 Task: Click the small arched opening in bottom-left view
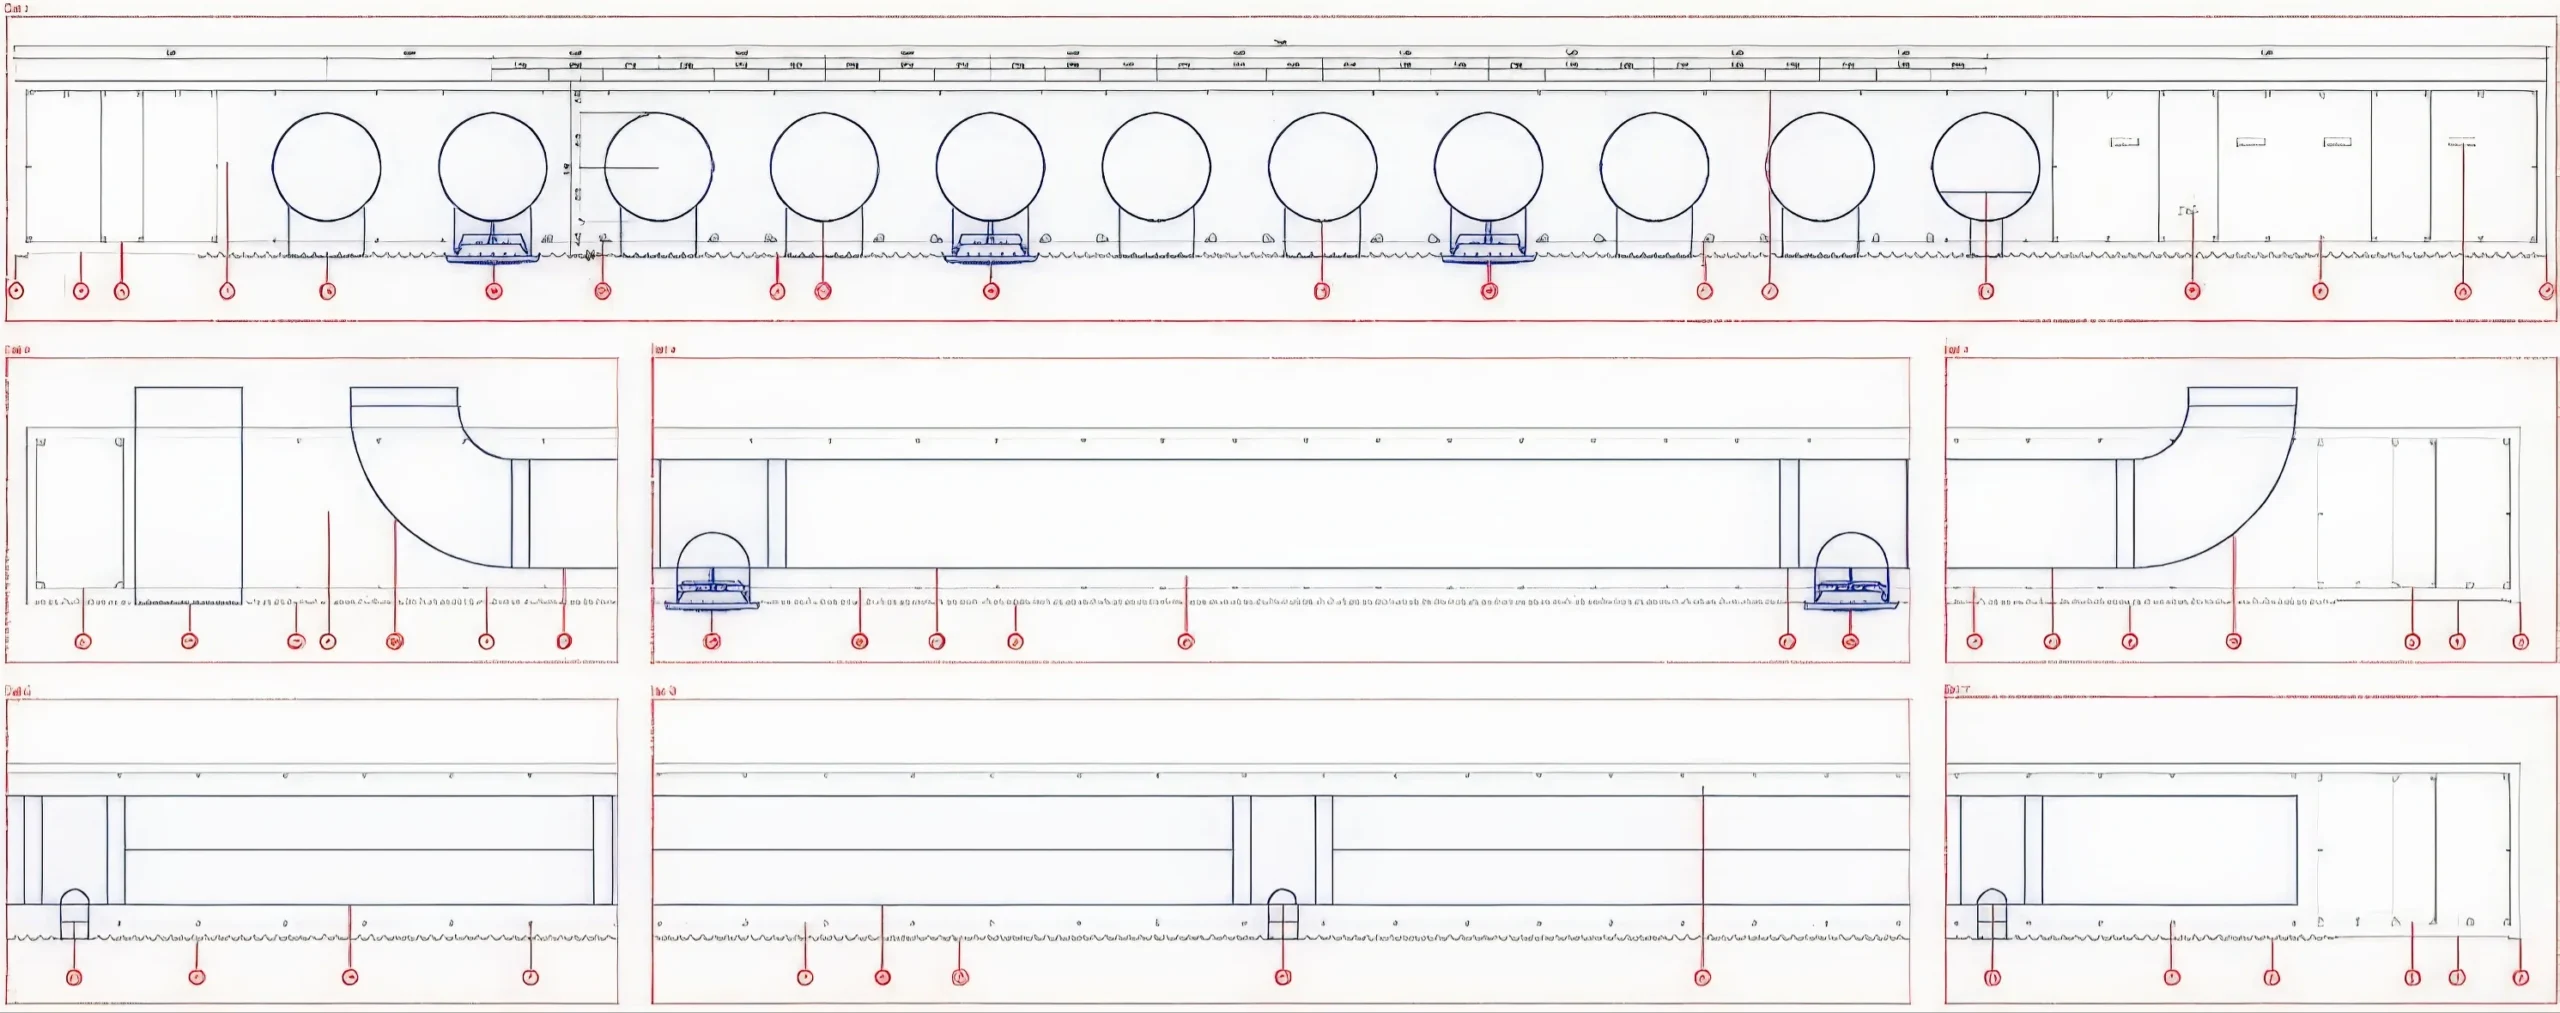coord(74,913)
